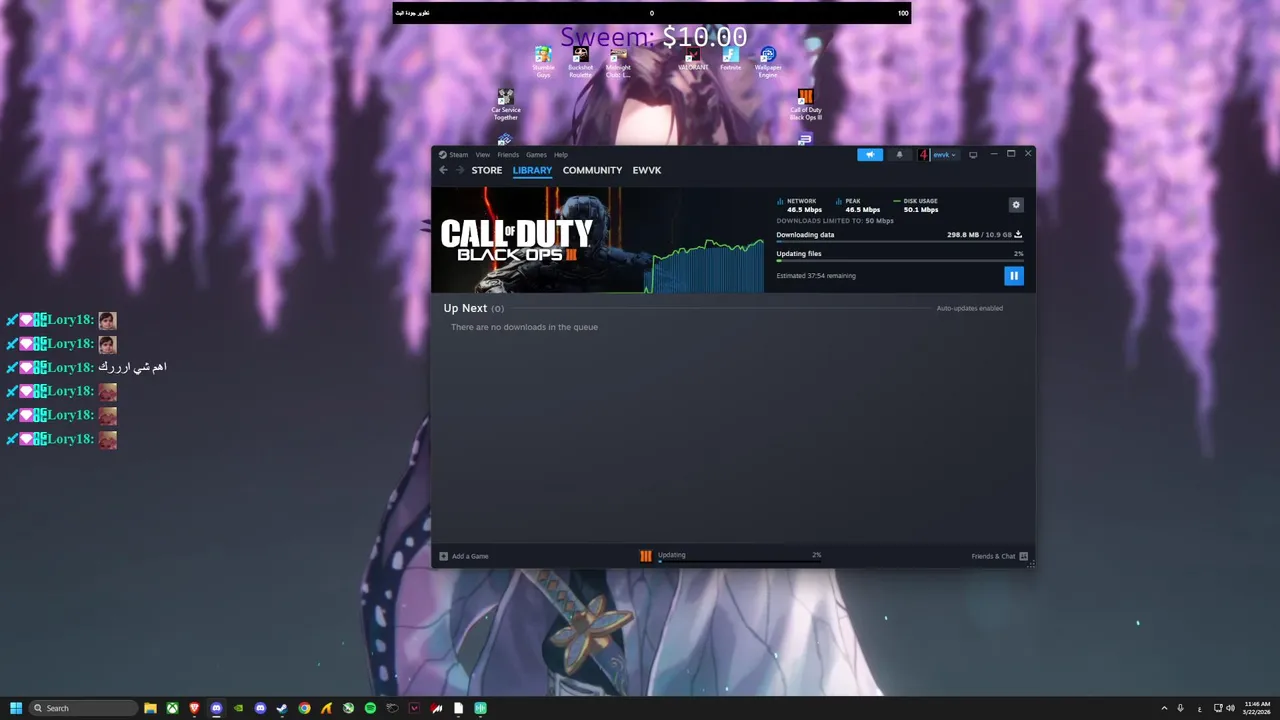Open the COMMUNITY tab
Screen dimensions: 1280x720
pyautogui.click(x=592, y=170)
